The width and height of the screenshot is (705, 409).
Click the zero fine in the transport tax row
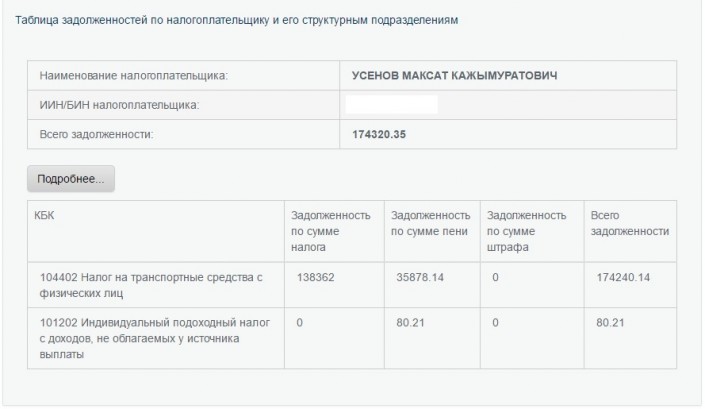click(495, 276)
